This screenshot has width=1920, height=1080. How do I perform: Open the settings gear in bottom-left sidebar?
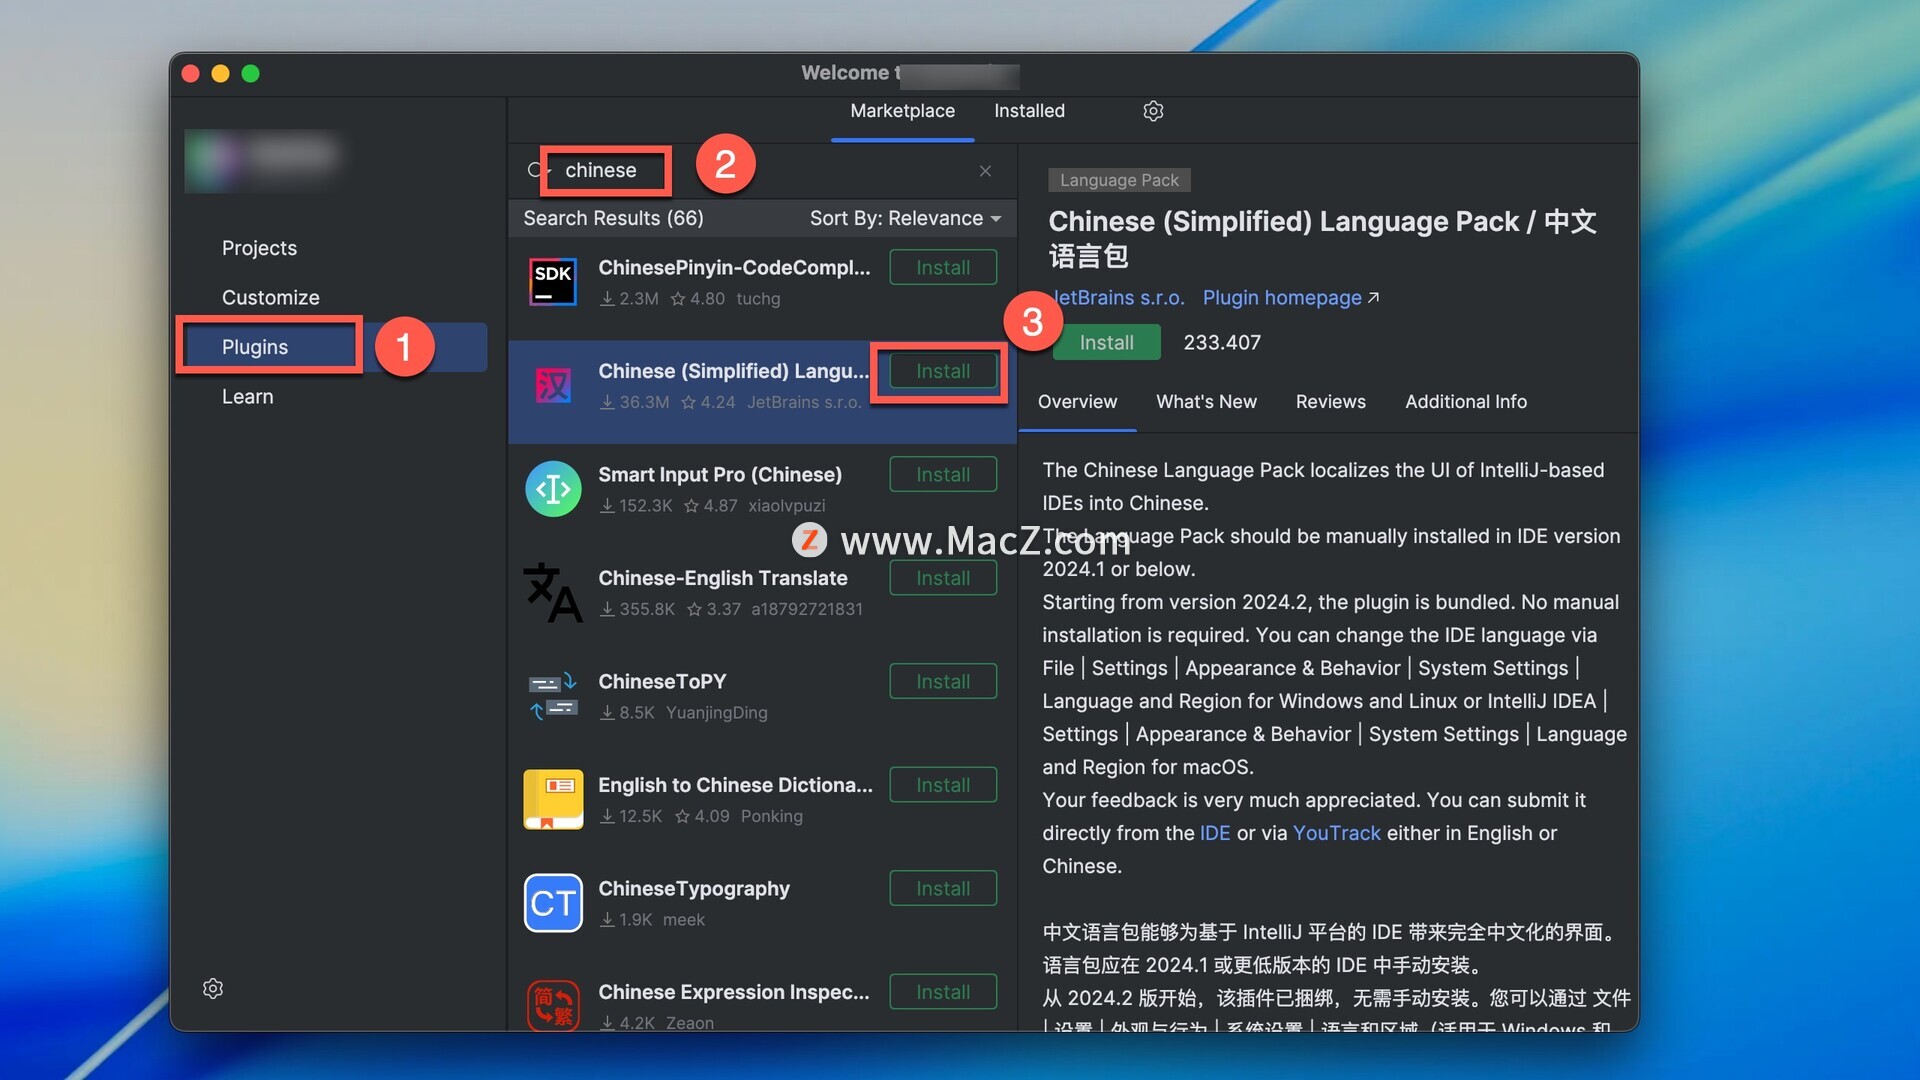pyautogui.click(x=213, y=988)
